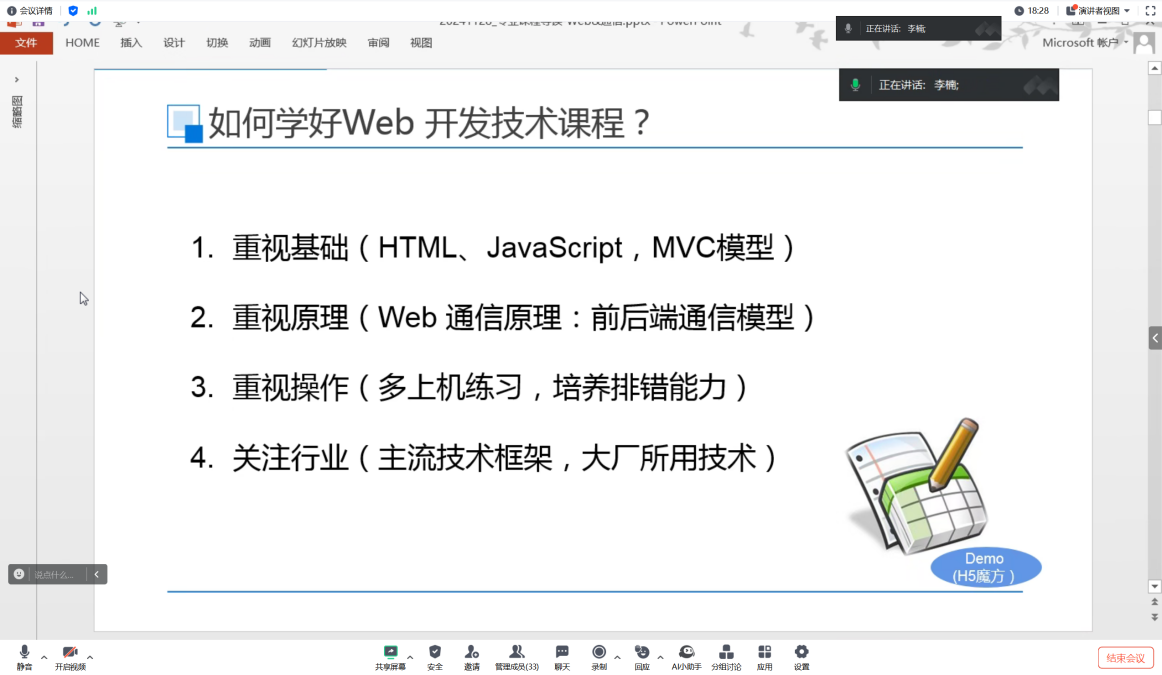Click the 邀请 invite icon
Screen dimensions: 1162x675
click(471, 654)
